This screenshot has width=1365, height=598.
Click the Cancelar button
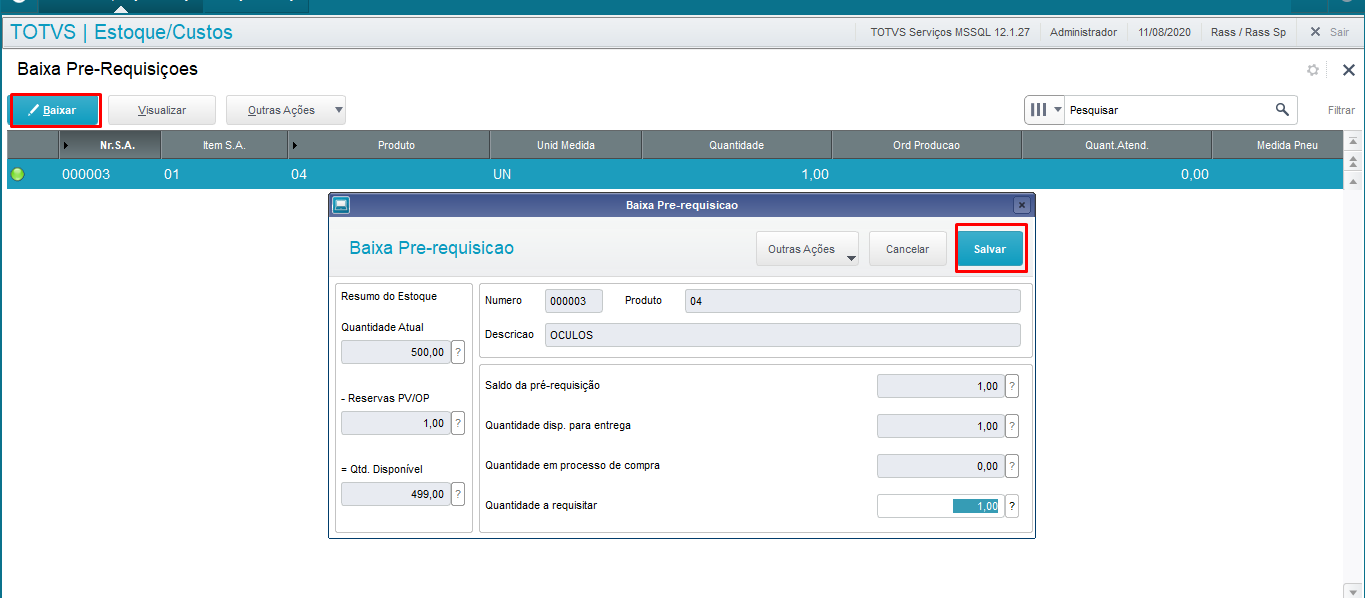(x=908, y=249)
